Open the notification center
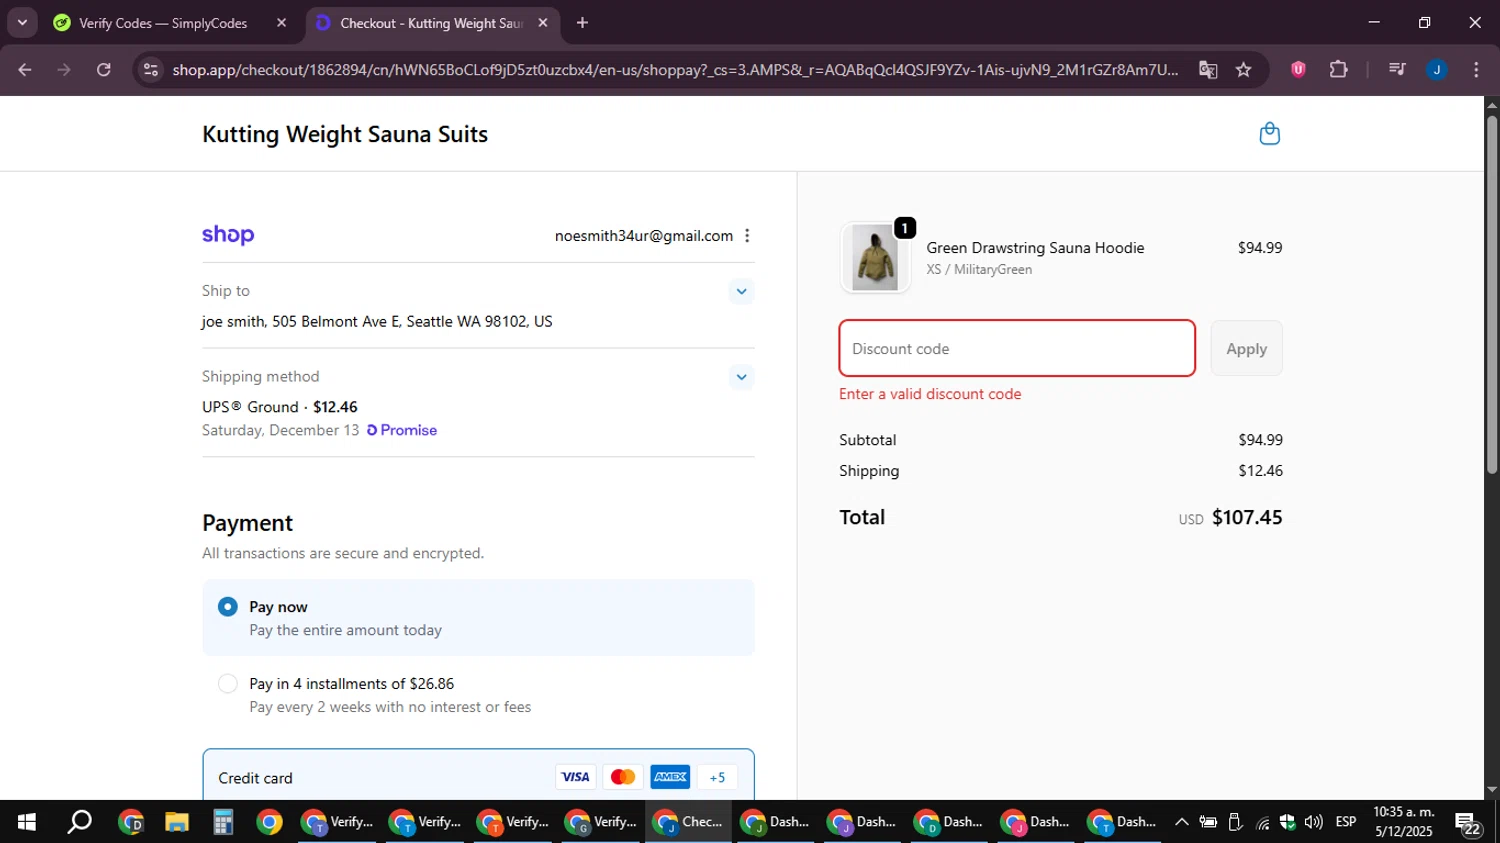The width and height of the screenshot is (1500, 843). 1468,823
